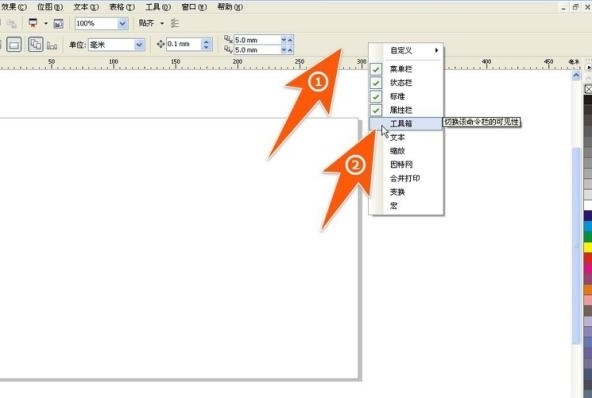Screen dimensions: 592x398
Task: Click the nudge offset arrows icon
Action: pyautogui.click(x=160, y=44)
